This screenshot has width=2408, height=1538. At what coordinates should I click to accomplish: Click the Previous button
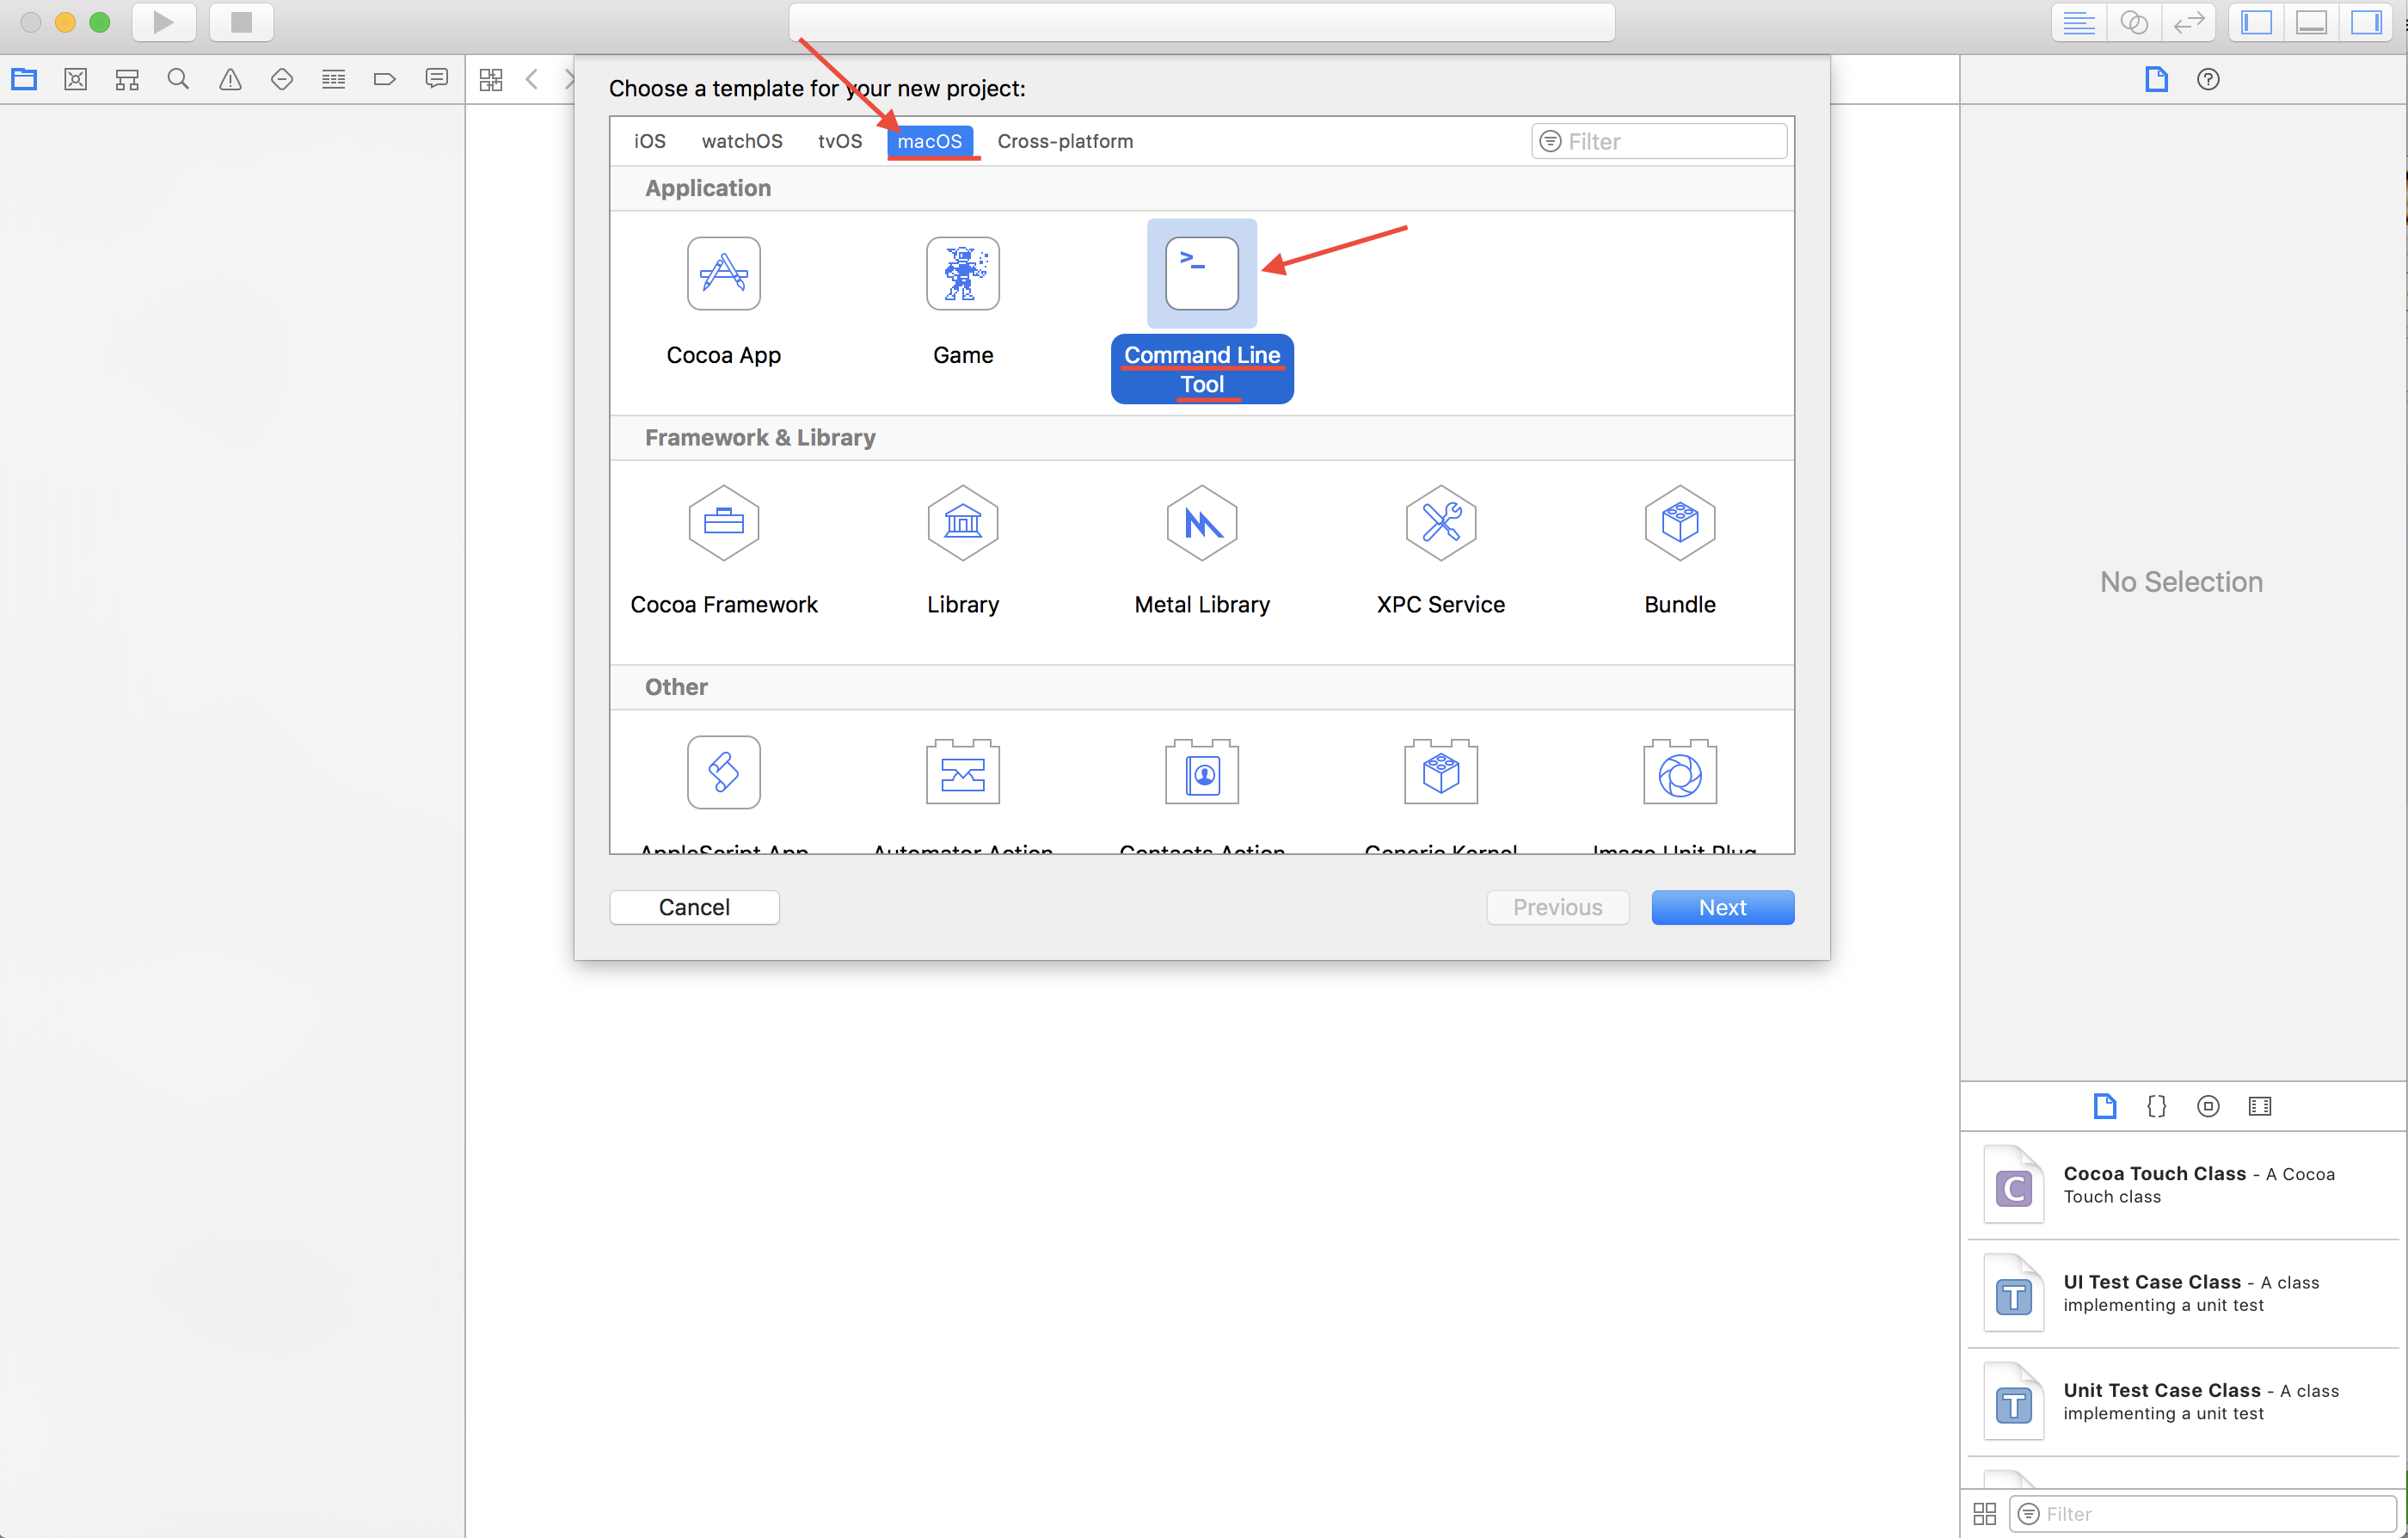[x=1557, y=907]
